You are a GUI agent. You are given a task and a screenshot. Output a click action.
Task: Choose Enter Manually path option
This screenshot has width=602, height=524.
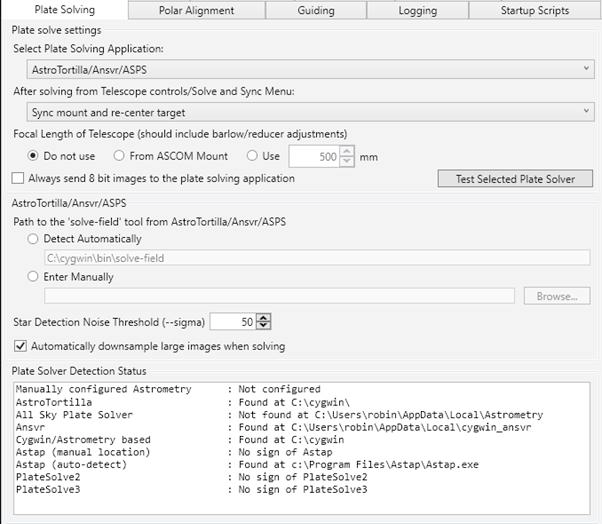click(35, 277)
